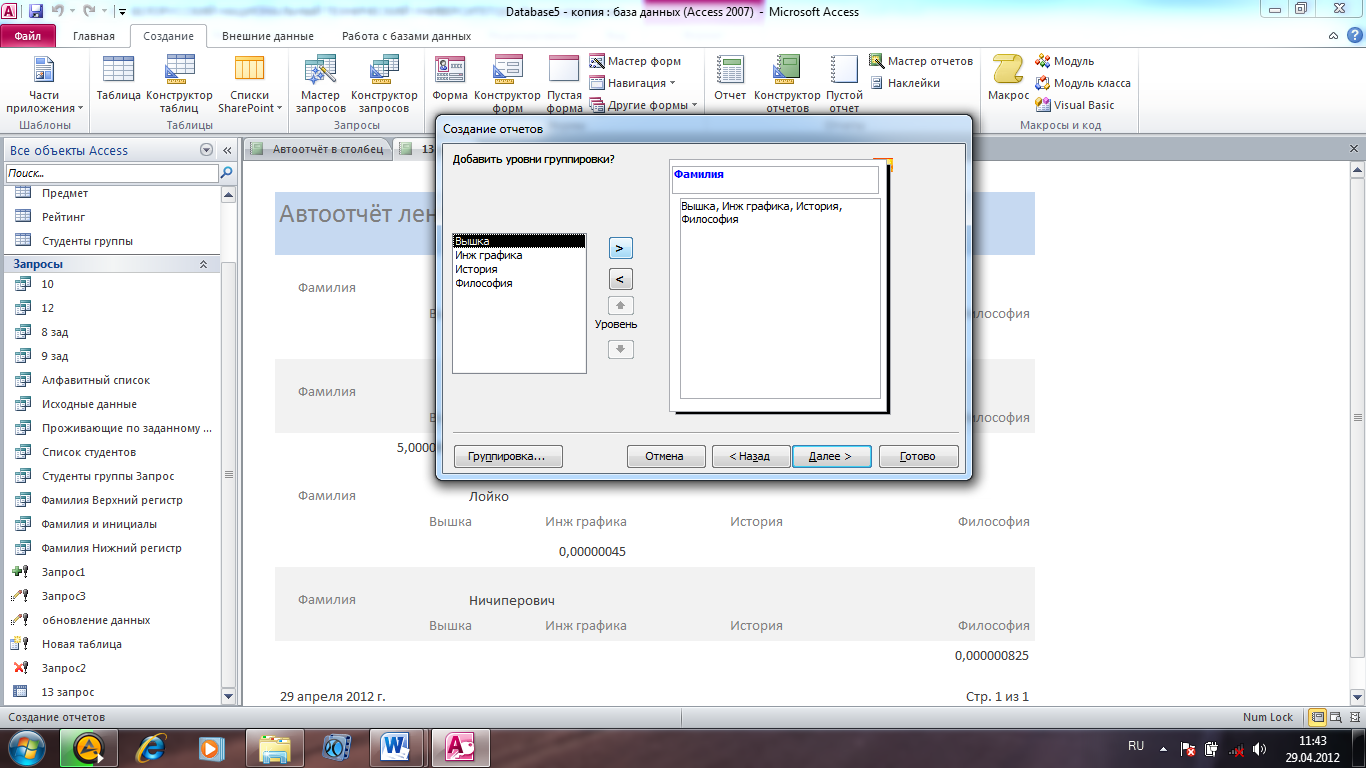Screen dimensions: 1366x768
Task: Click the Наклейки labels button
Action: (x=904, y=83)
